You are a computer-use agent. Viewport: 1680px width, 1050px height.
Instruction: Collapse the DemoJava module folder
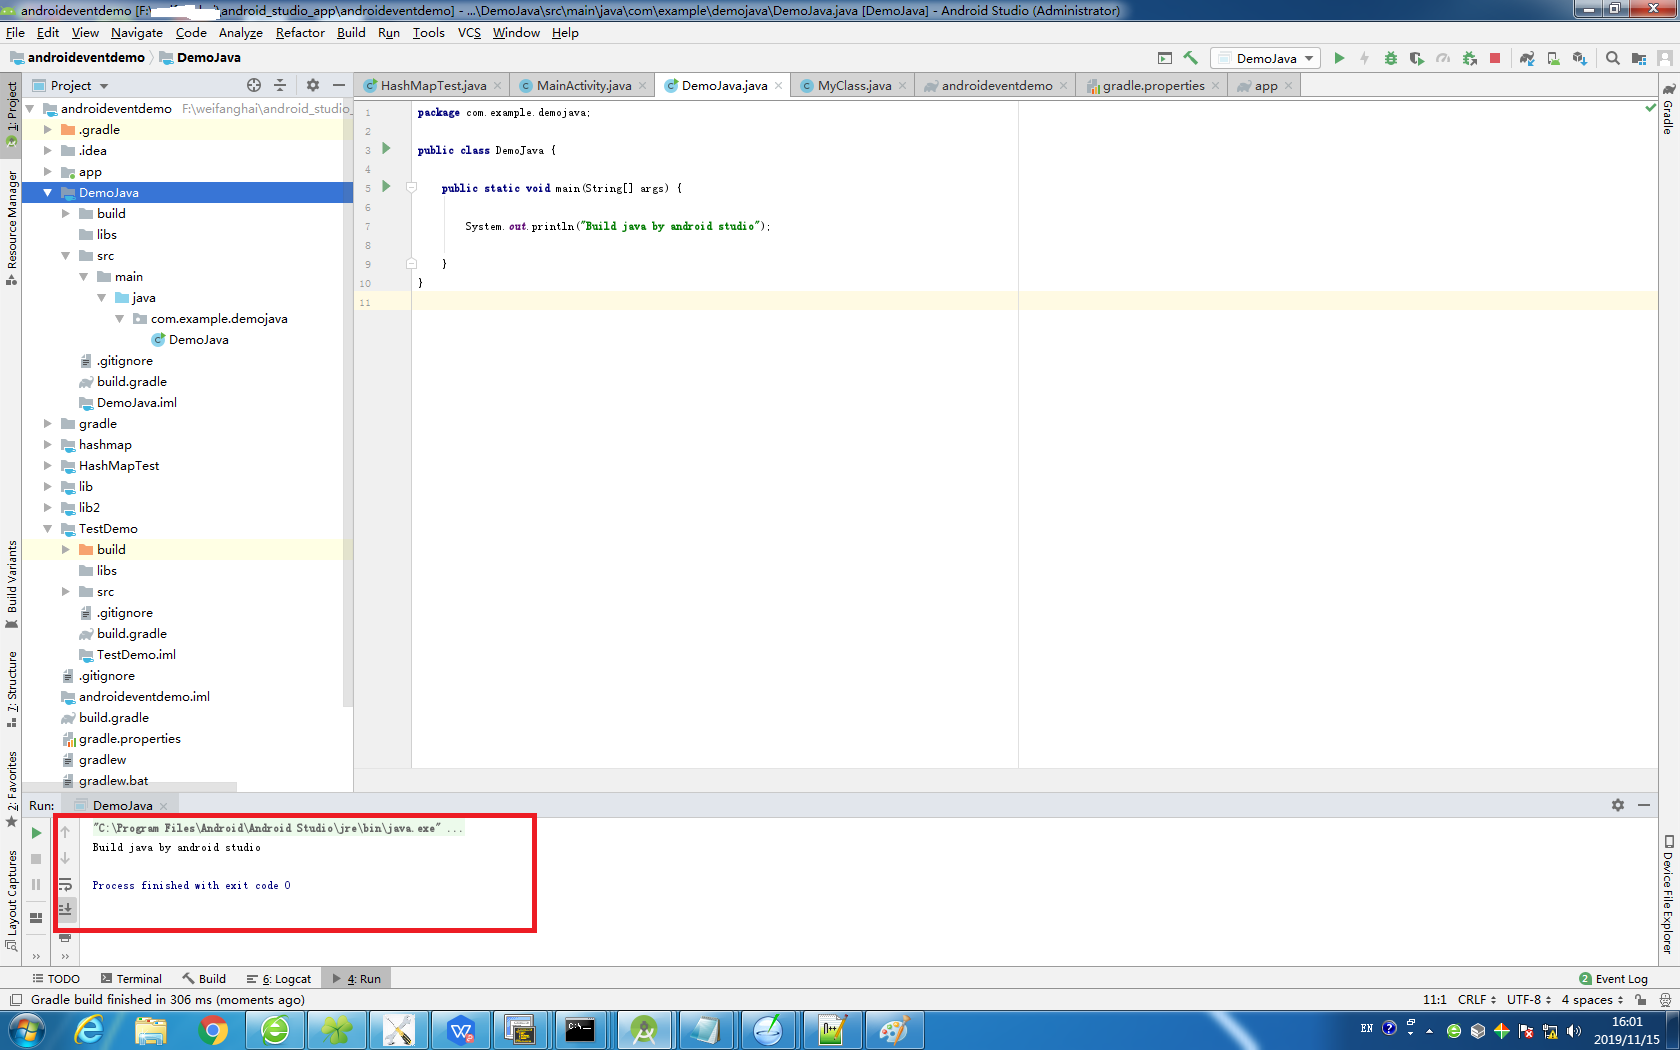click(x=47, y=192)
